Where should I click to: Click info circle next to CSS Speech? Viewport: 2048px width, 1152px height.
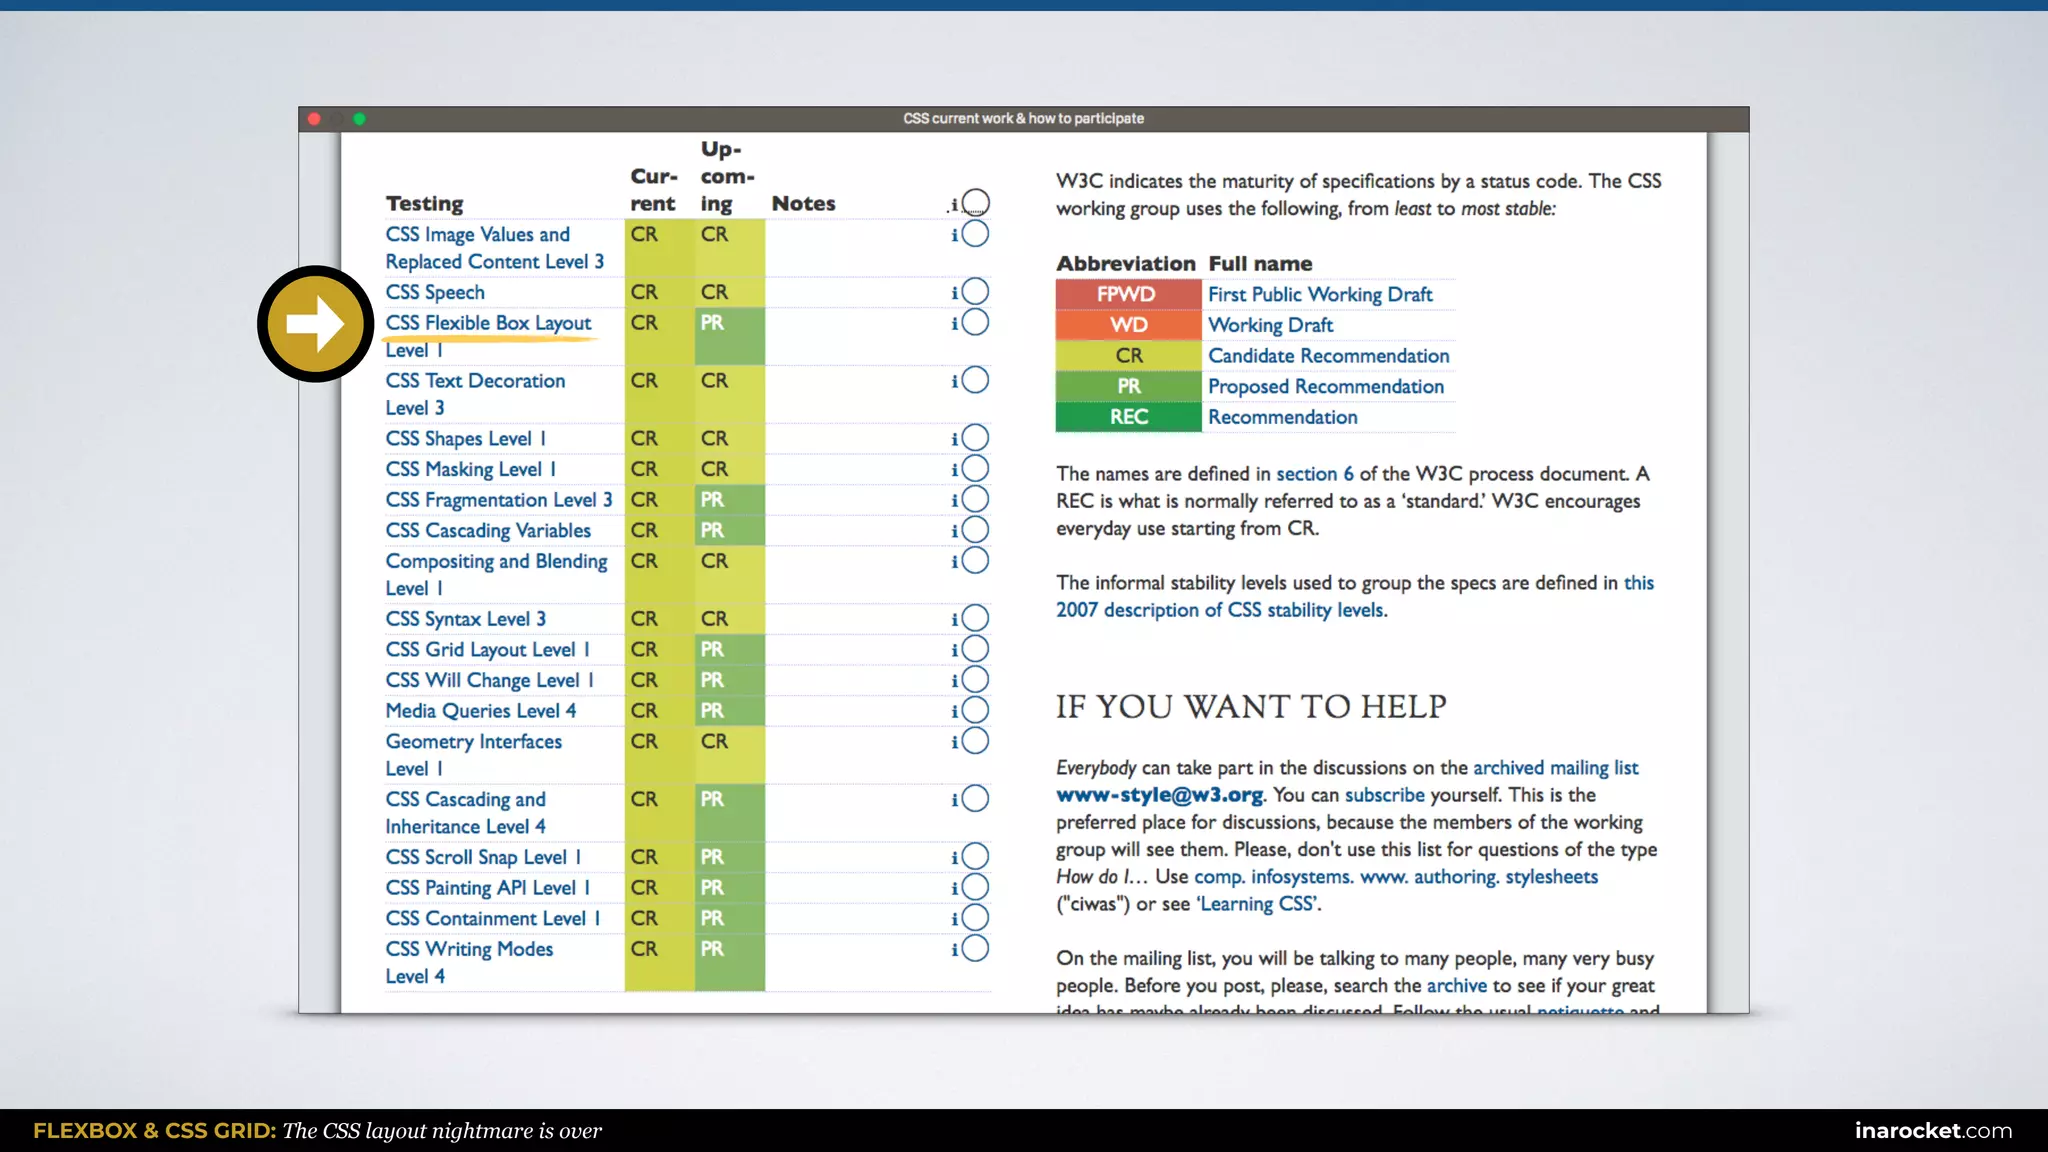(975, 292)
